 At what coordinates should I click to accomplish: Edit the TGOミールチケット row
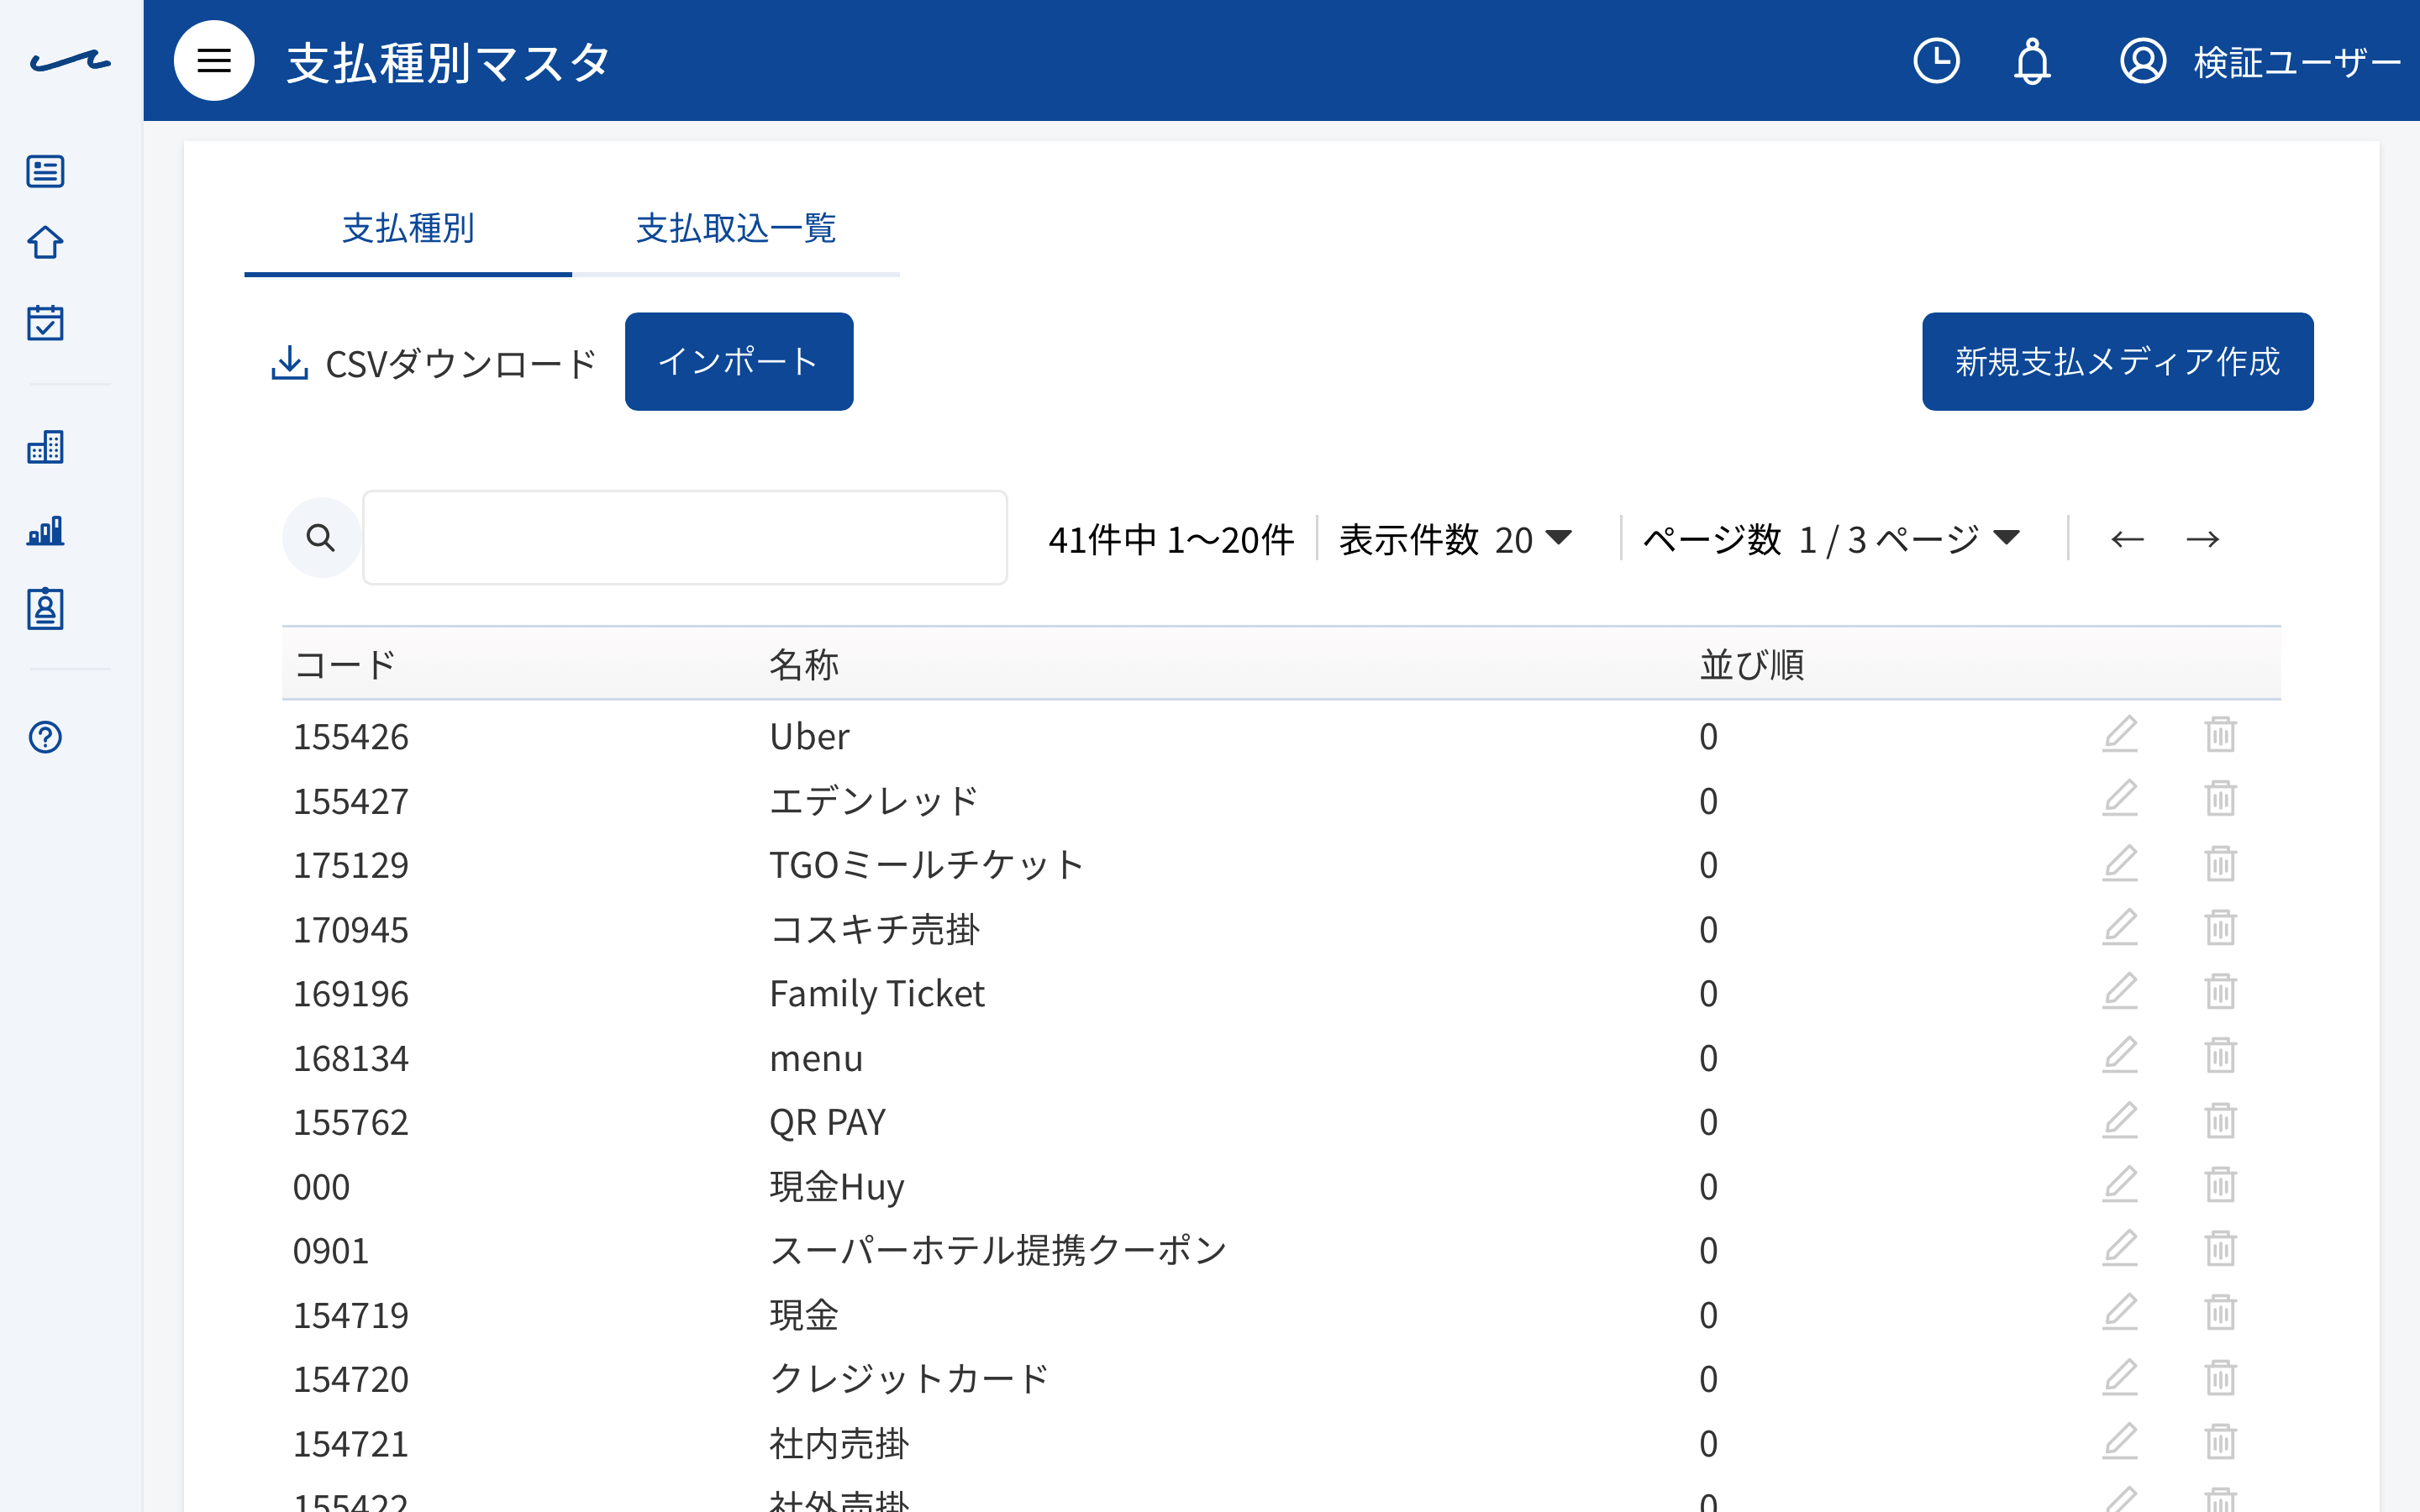coord(2120,864)
